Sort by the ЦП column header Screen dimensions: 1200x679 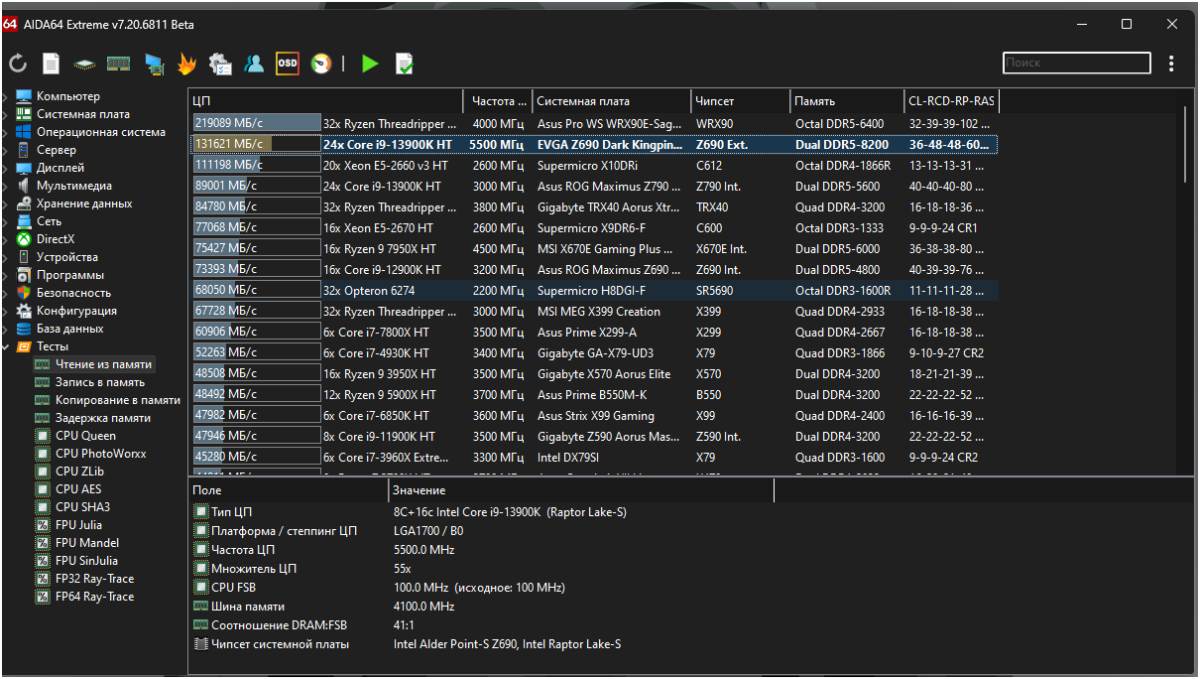pos(326,101)
